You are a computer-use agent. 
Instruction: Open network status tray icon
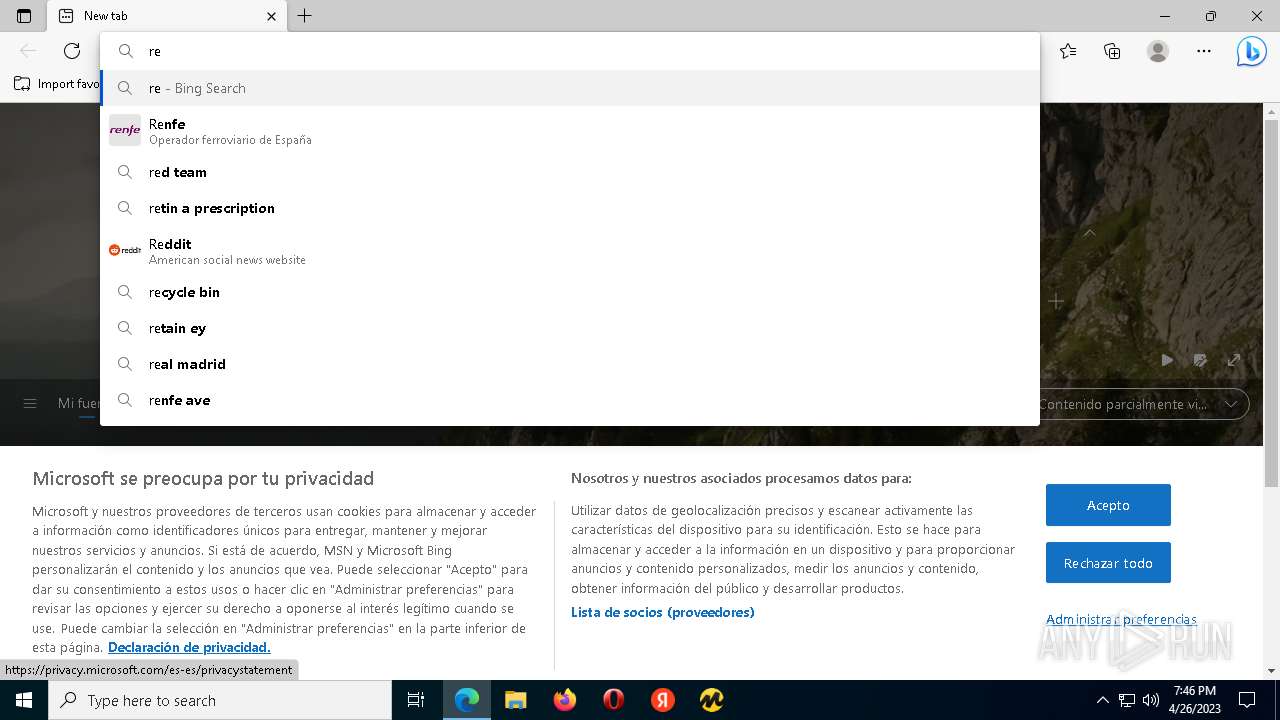point(1127,700)
